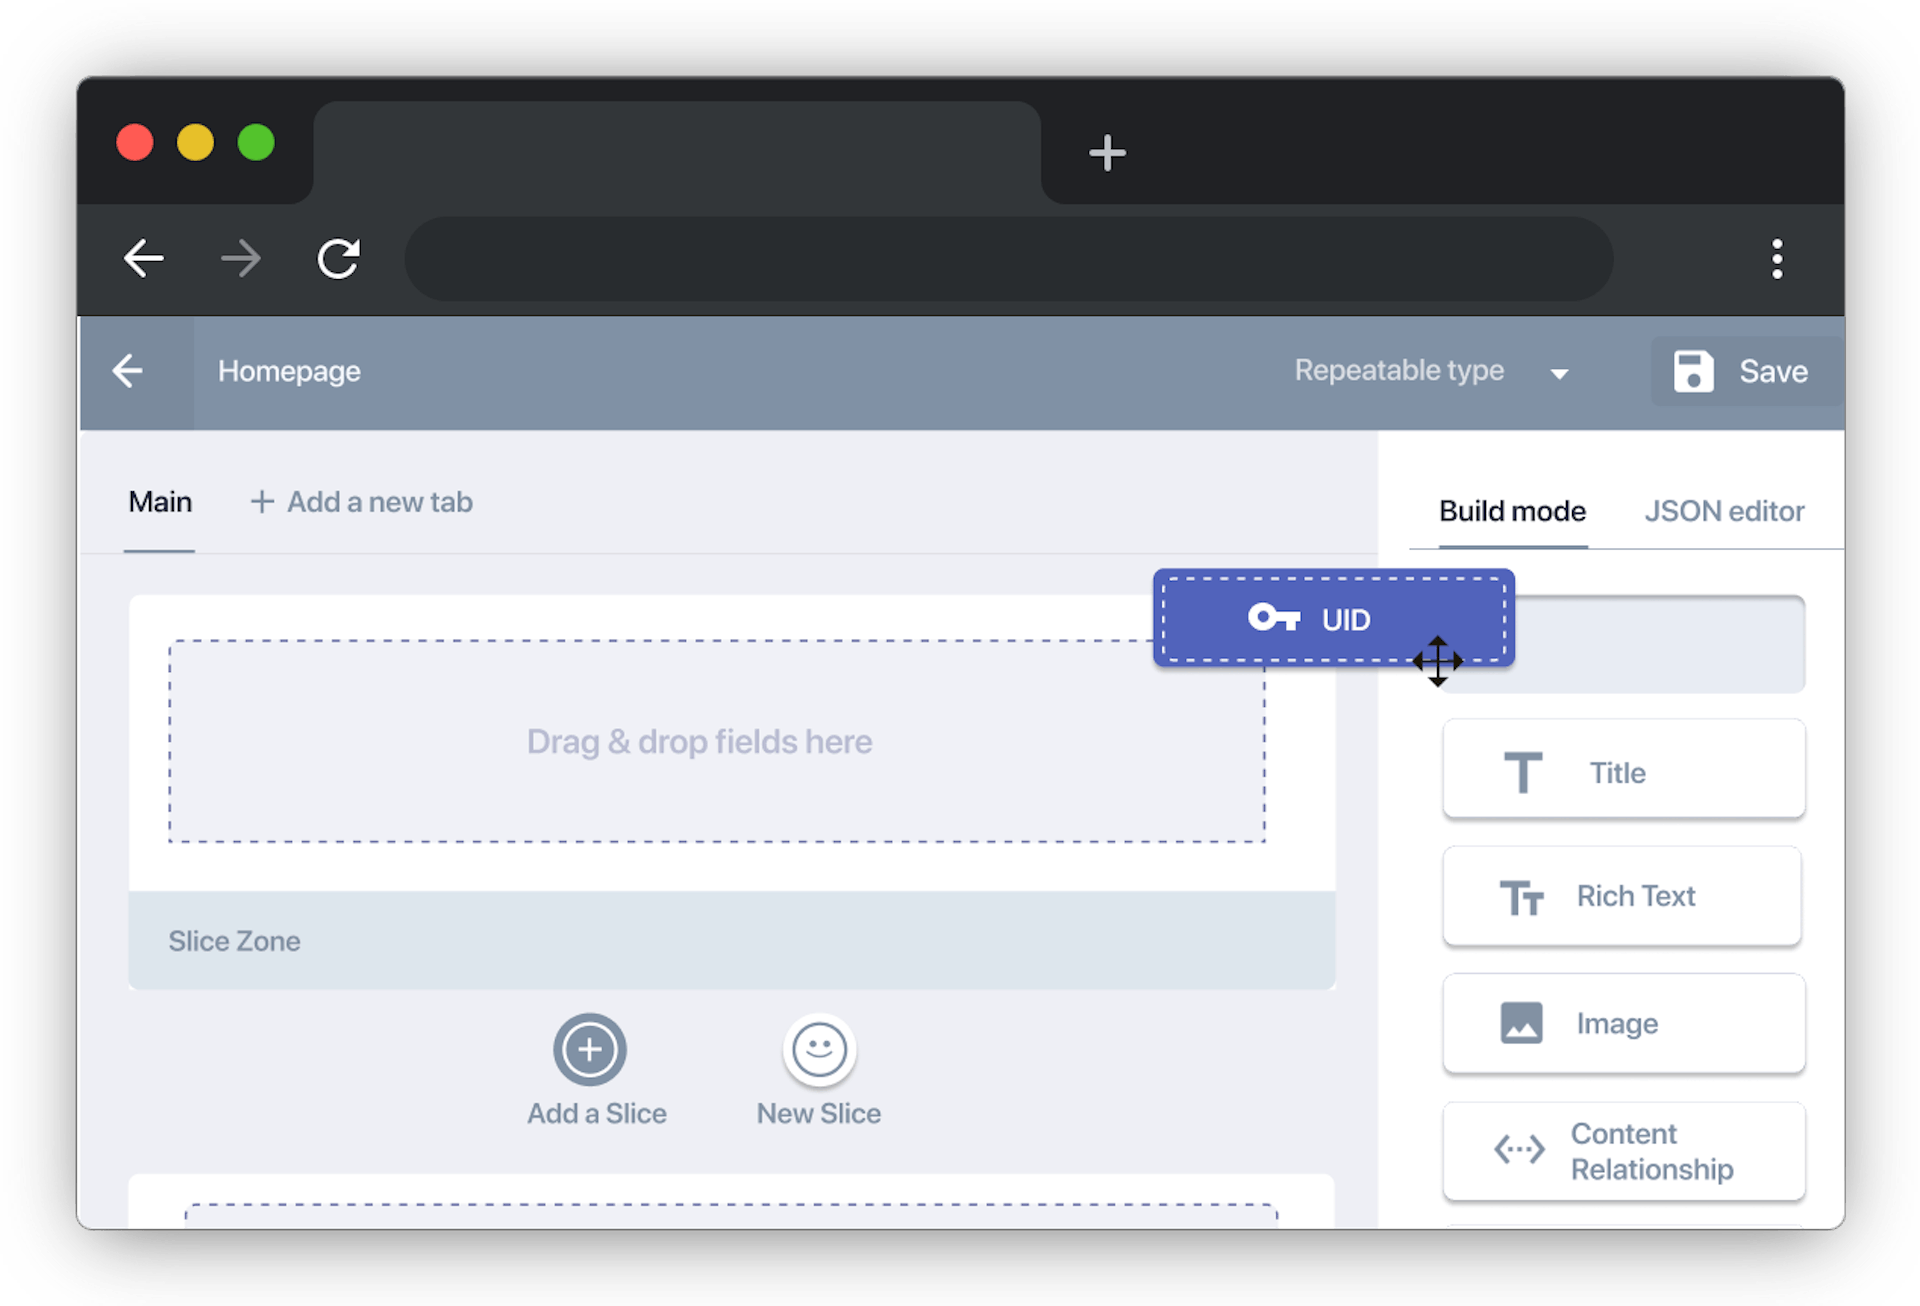The height and width of the screenshot is (1306, 1920).
Task: Click the Image field picture icon
Action: 1521,1023
